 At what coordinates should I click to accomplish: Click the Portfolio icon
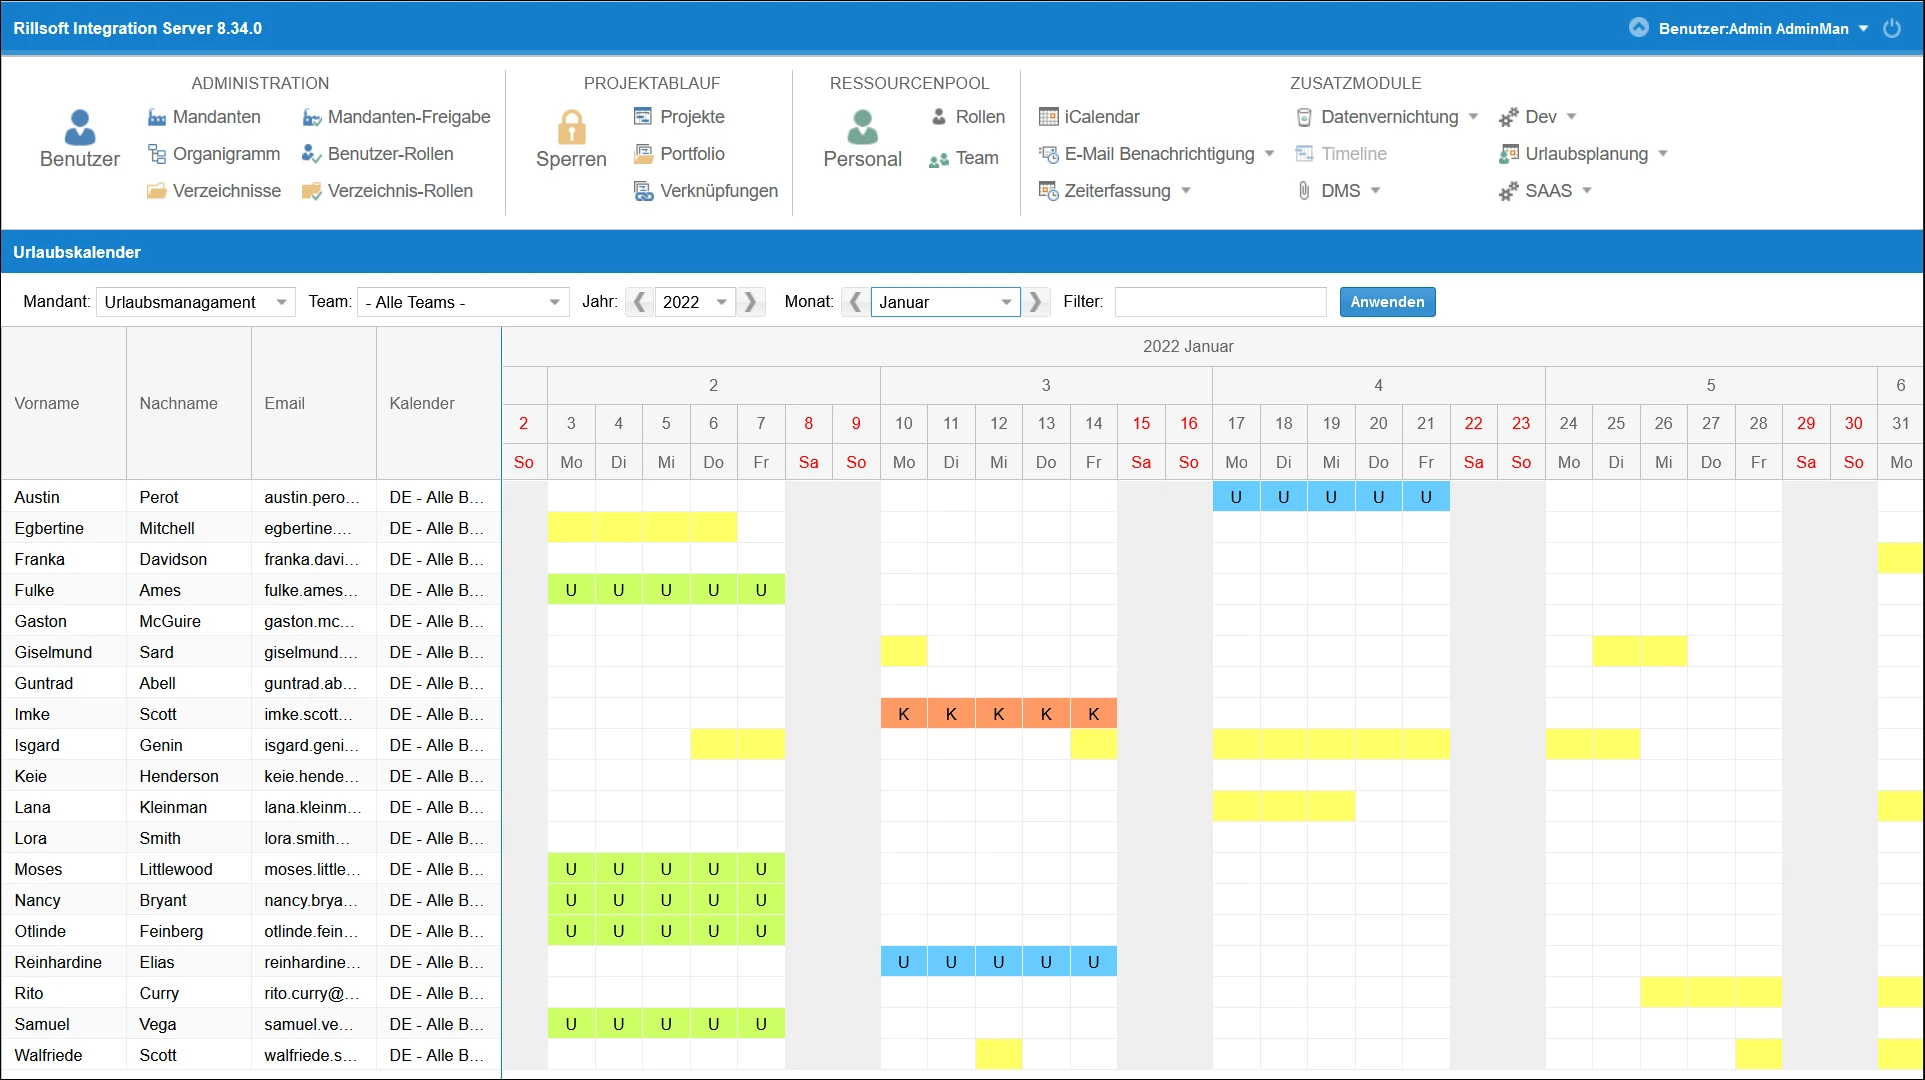coord(643,154)
